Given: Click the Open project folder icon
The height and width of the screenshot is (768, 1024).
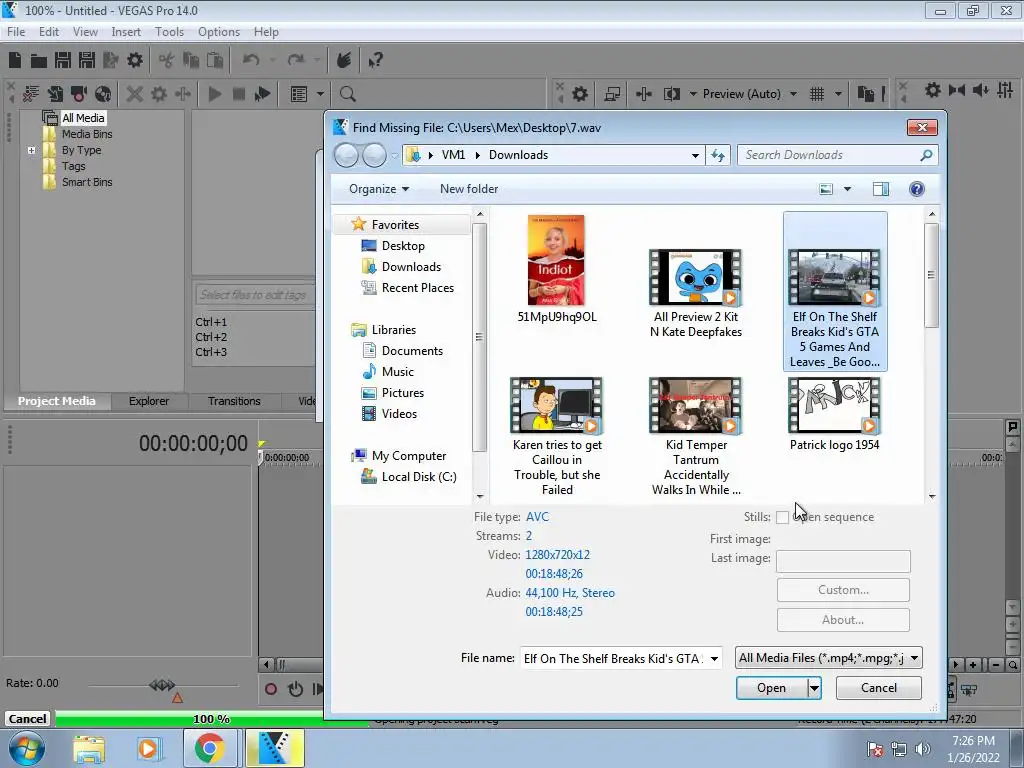Looking at the screenshot, I should tap(39, 61).
